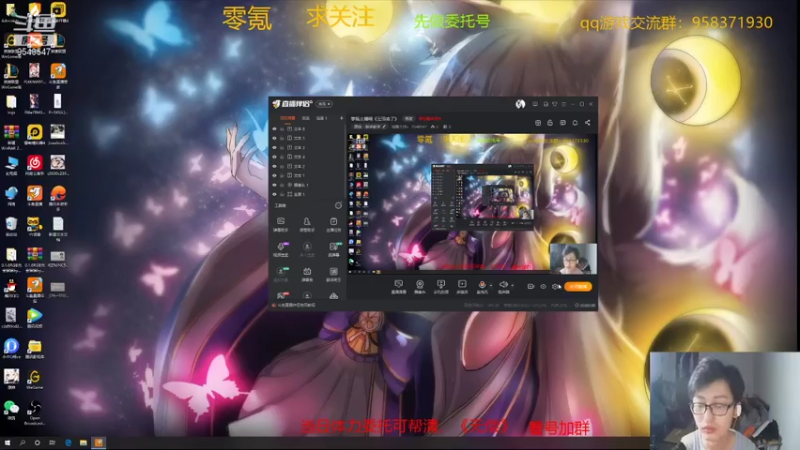Toggle preview eye icon near start button
Screen dimensions: 800x450
click(x=543, y=287)
